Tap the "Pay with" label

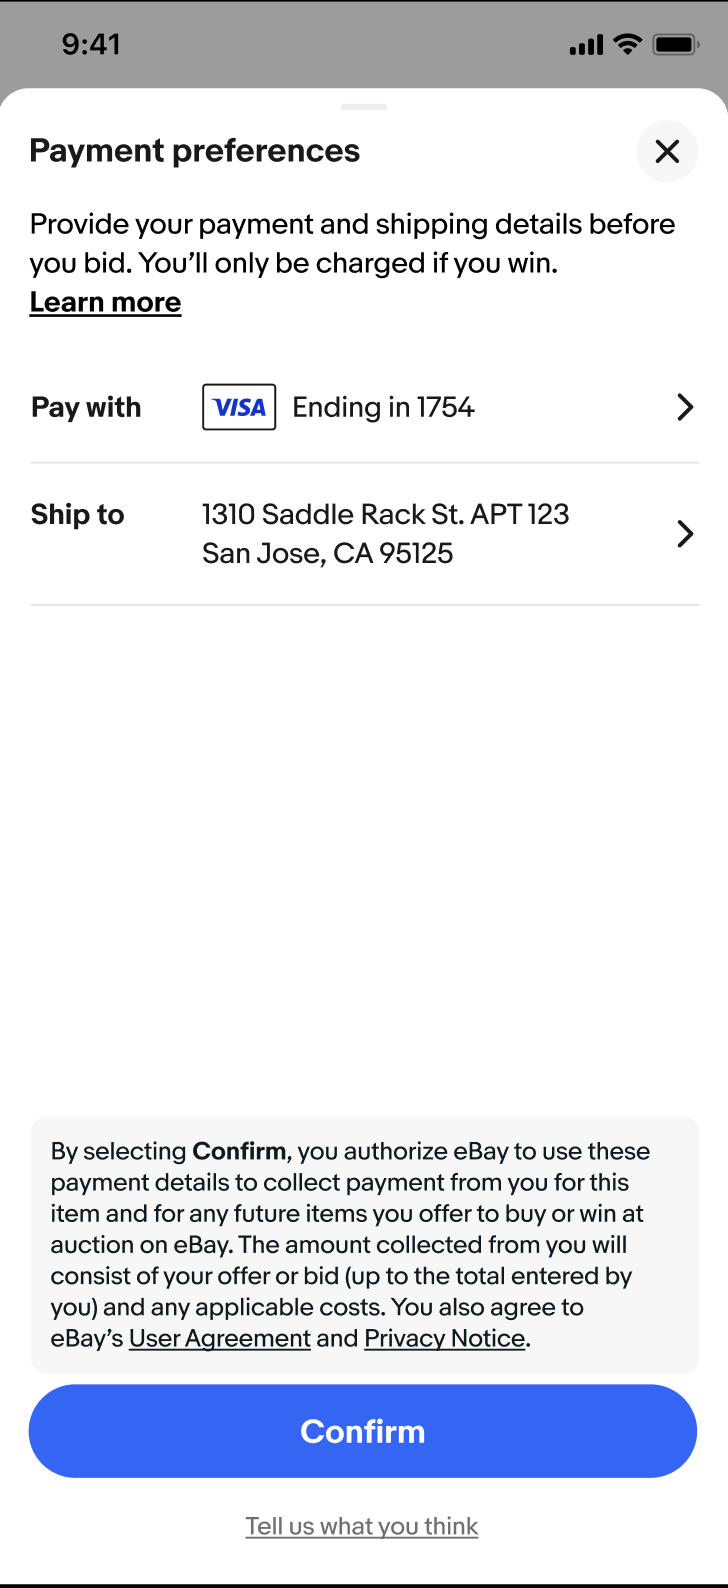coord(86,407)
